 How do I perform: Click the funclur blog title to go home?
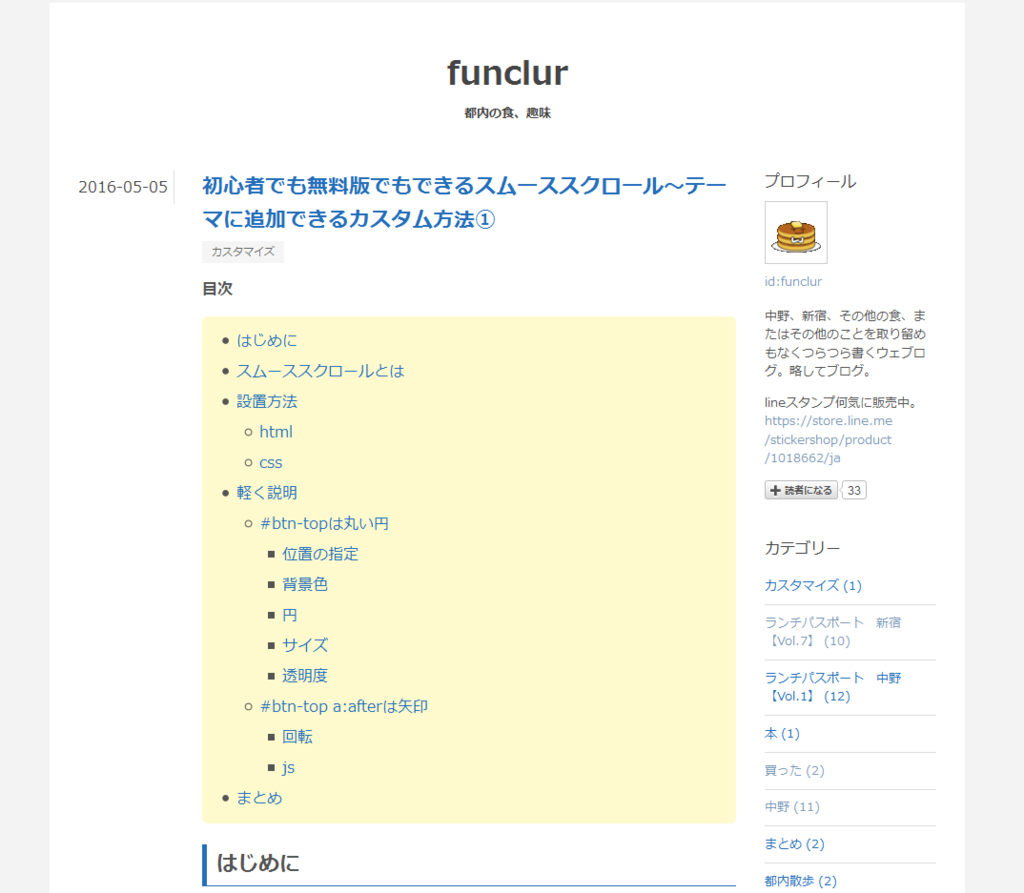506,71
